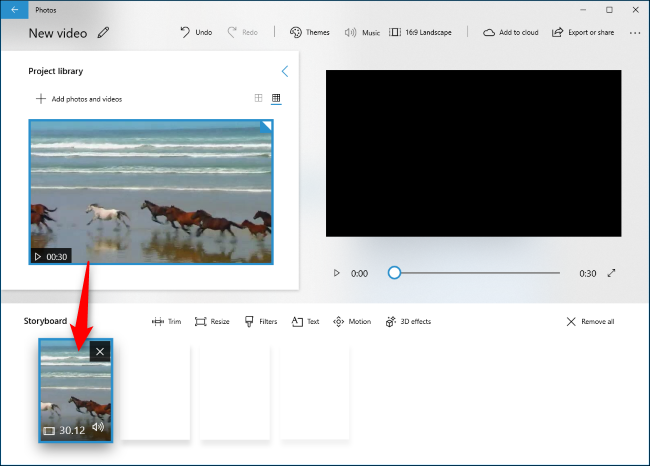Click the back arrow in title bar
650x466 pixels.
coord(14,9)
